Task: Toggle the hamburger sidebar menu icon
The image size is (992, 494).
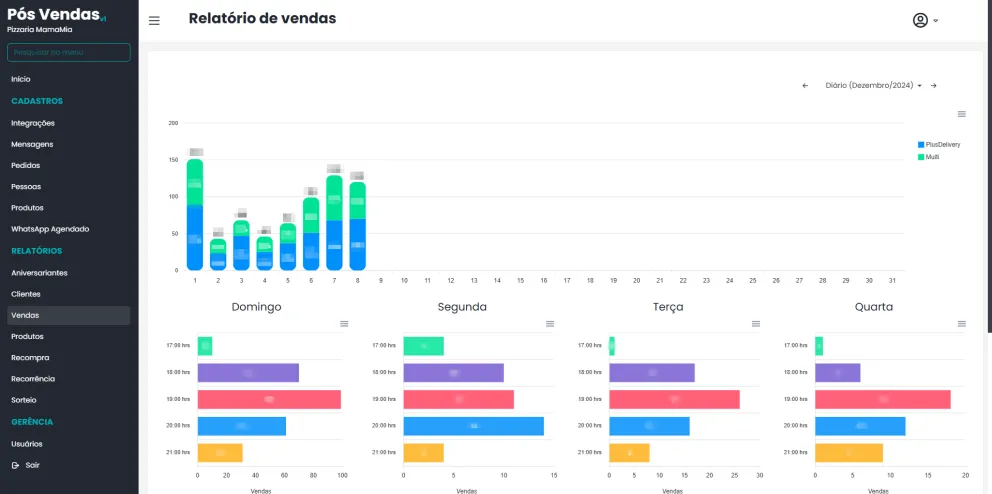Action: (154, 21)
